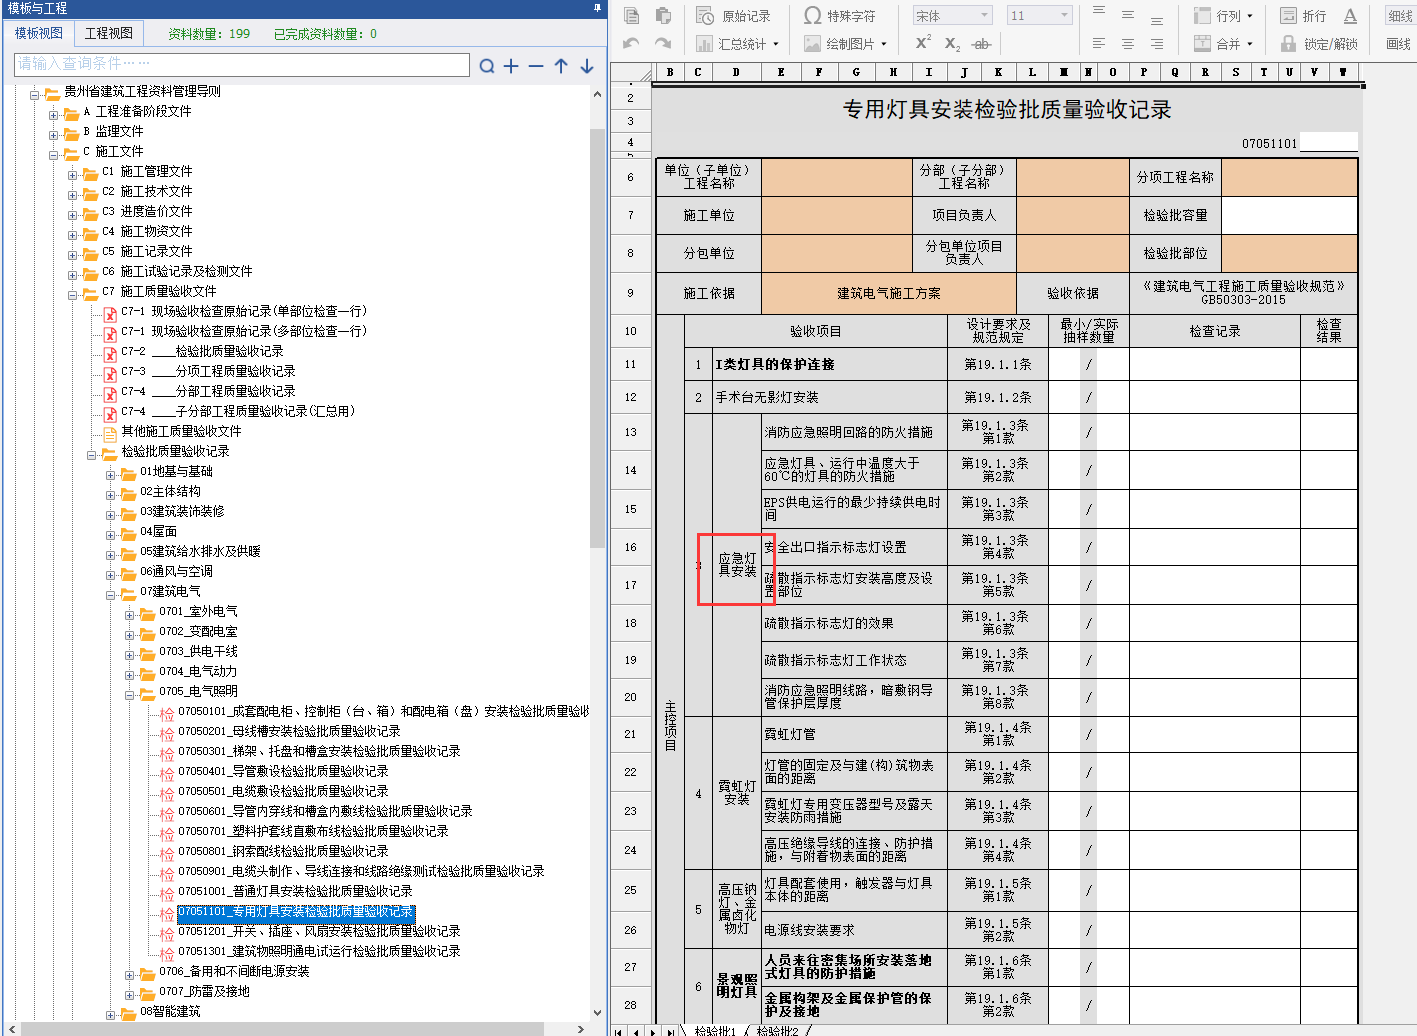Switch to 模板视图 tab
Image resolution: width=1417 pixels, height=1036 pixels.
[x=39, y=33]
